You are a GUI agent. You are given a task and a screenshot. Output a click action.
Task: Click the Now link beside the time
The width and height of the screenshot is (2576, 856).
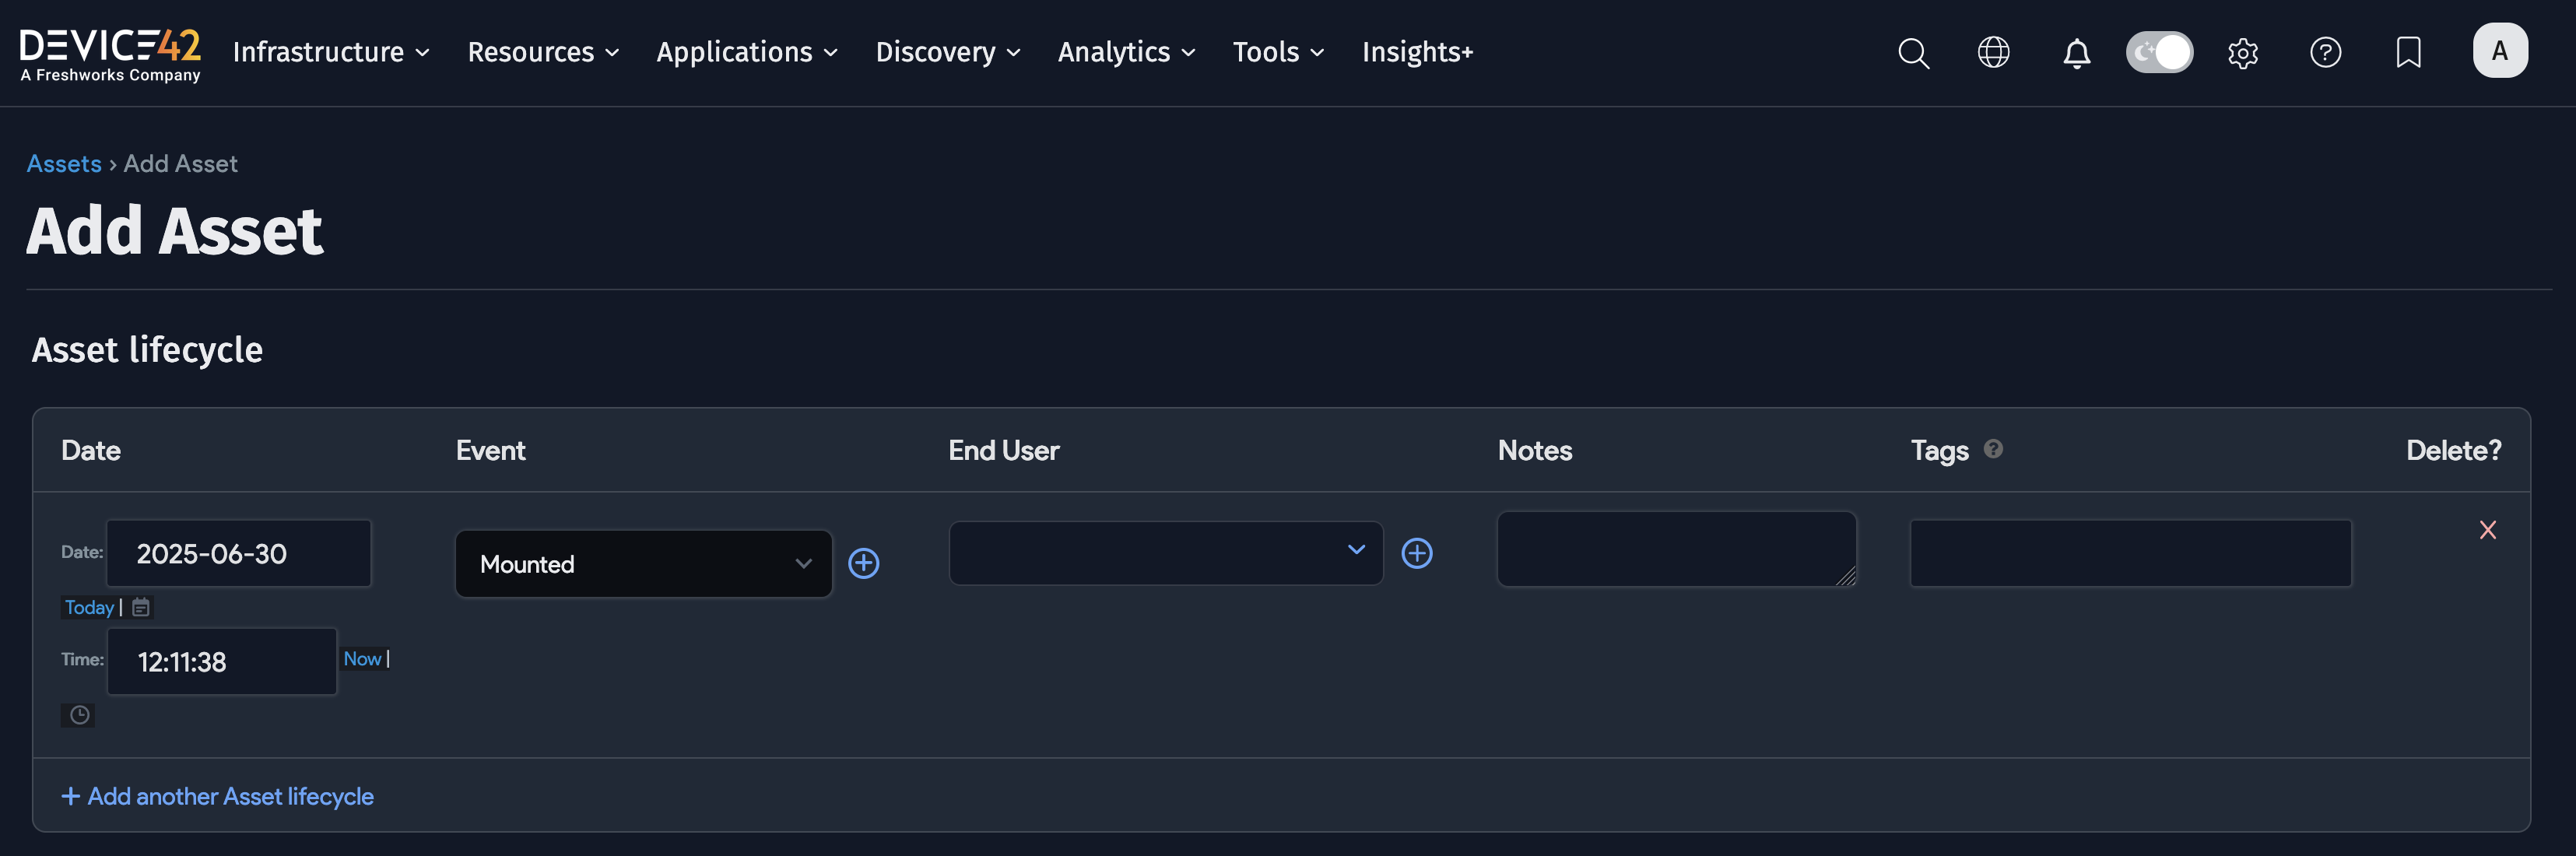362,658
